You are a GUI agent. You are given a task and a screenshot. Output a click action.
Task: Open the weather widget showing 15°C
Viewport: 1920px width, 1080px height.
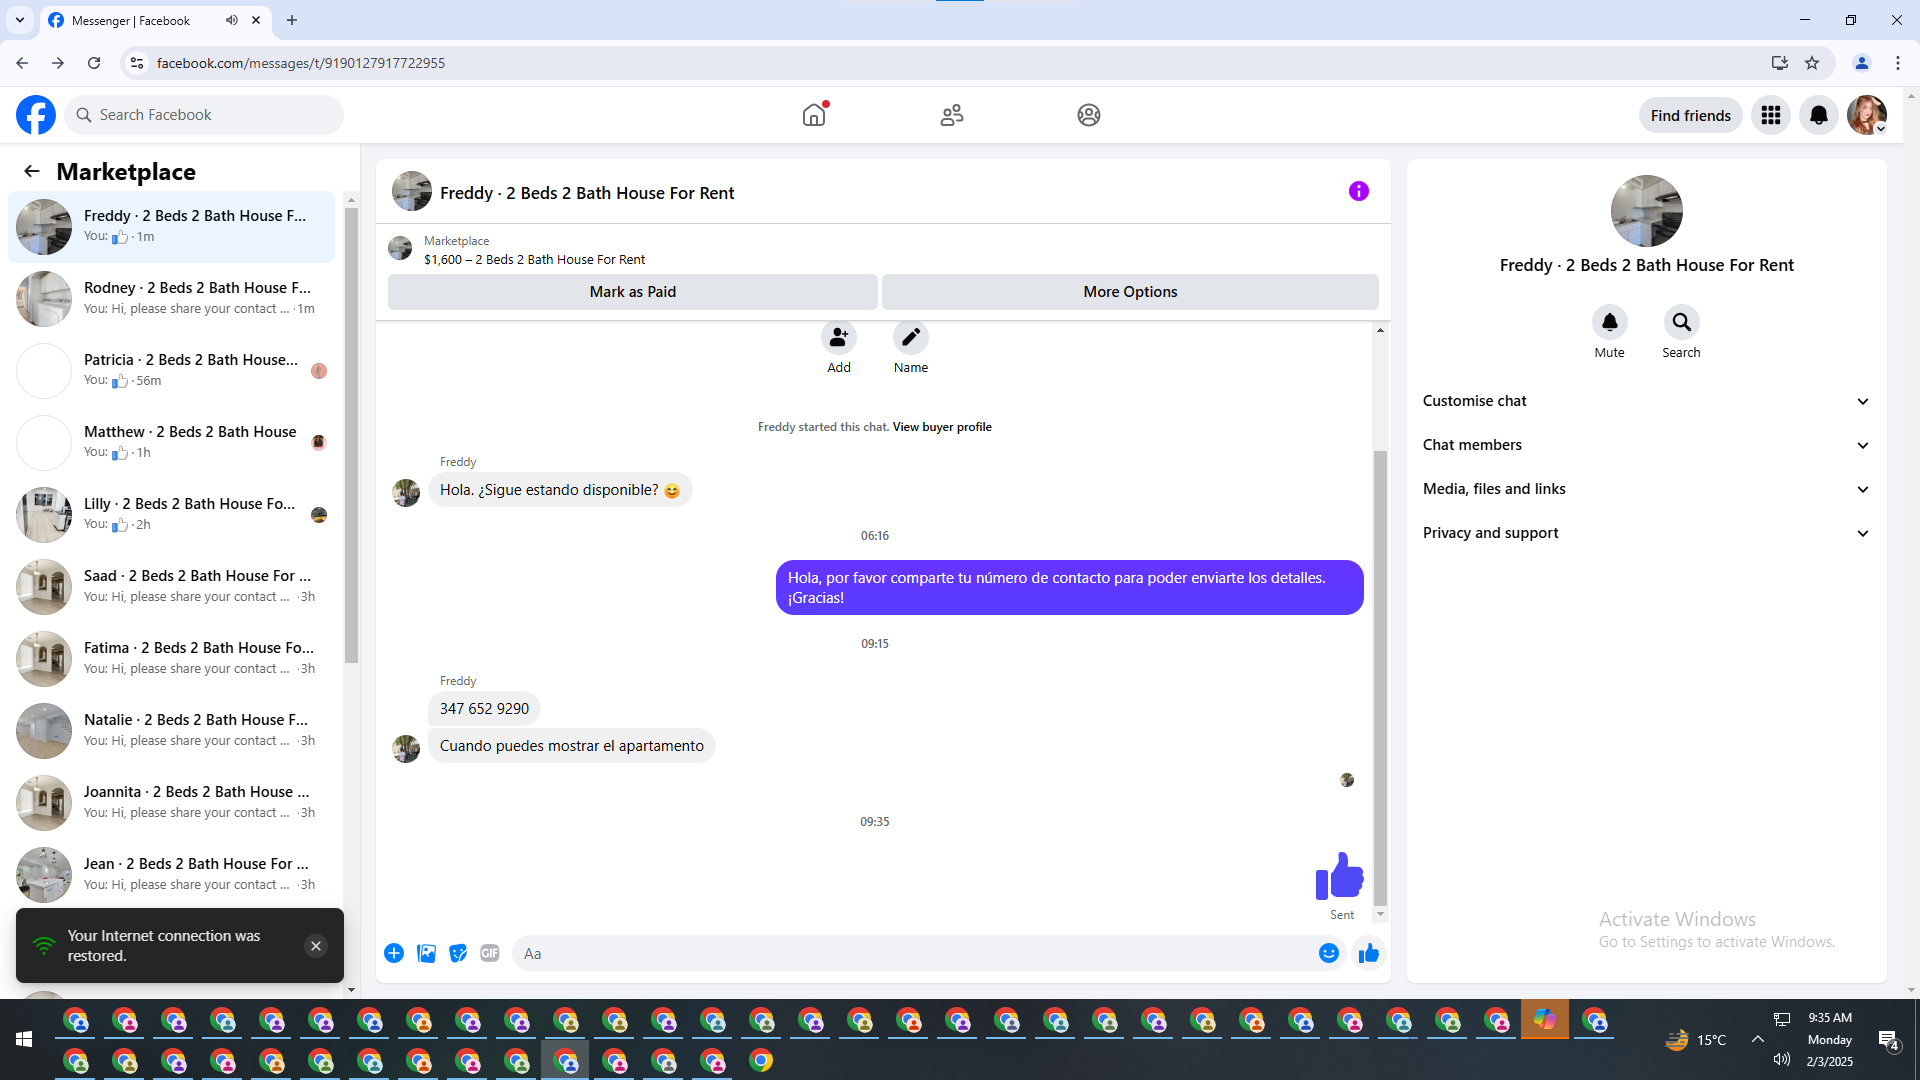pyautogui.click(x=1696, y=1040)
